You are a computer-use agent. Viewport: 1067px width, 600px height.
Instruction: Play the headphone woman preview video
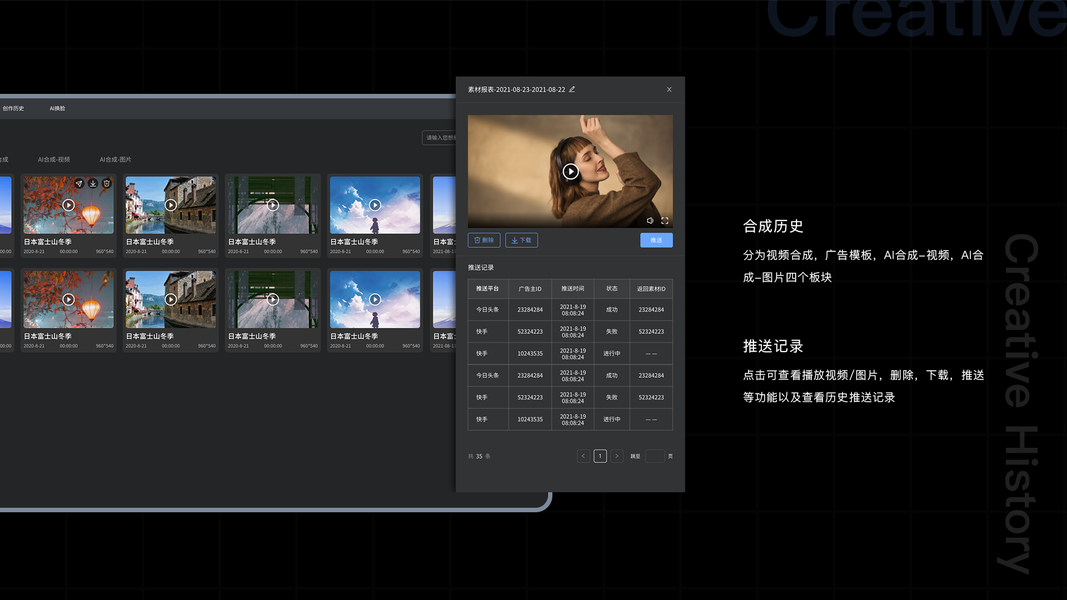click(570, 171)
